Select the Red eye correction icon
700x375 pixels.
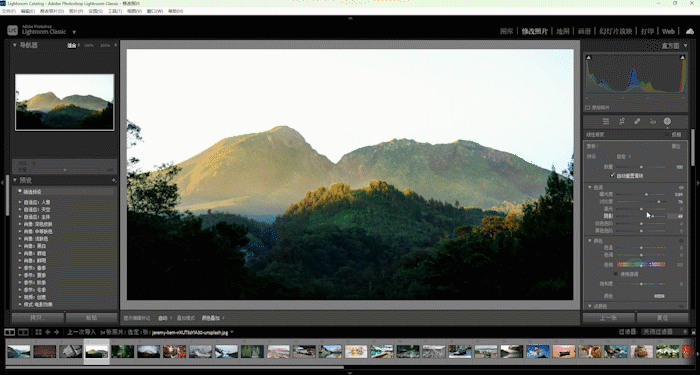click(x=653, y=121)
